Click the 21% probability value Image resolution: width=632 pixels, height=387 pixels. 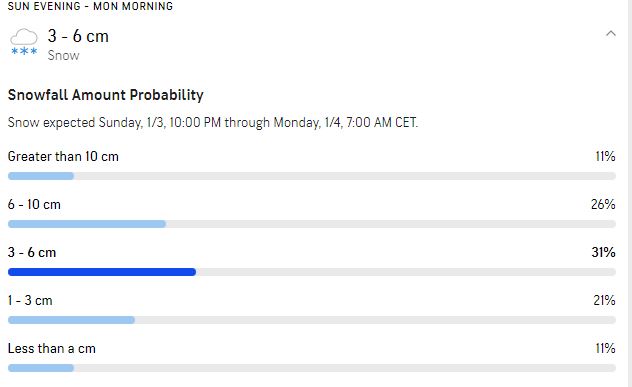[x=604, y=300]
